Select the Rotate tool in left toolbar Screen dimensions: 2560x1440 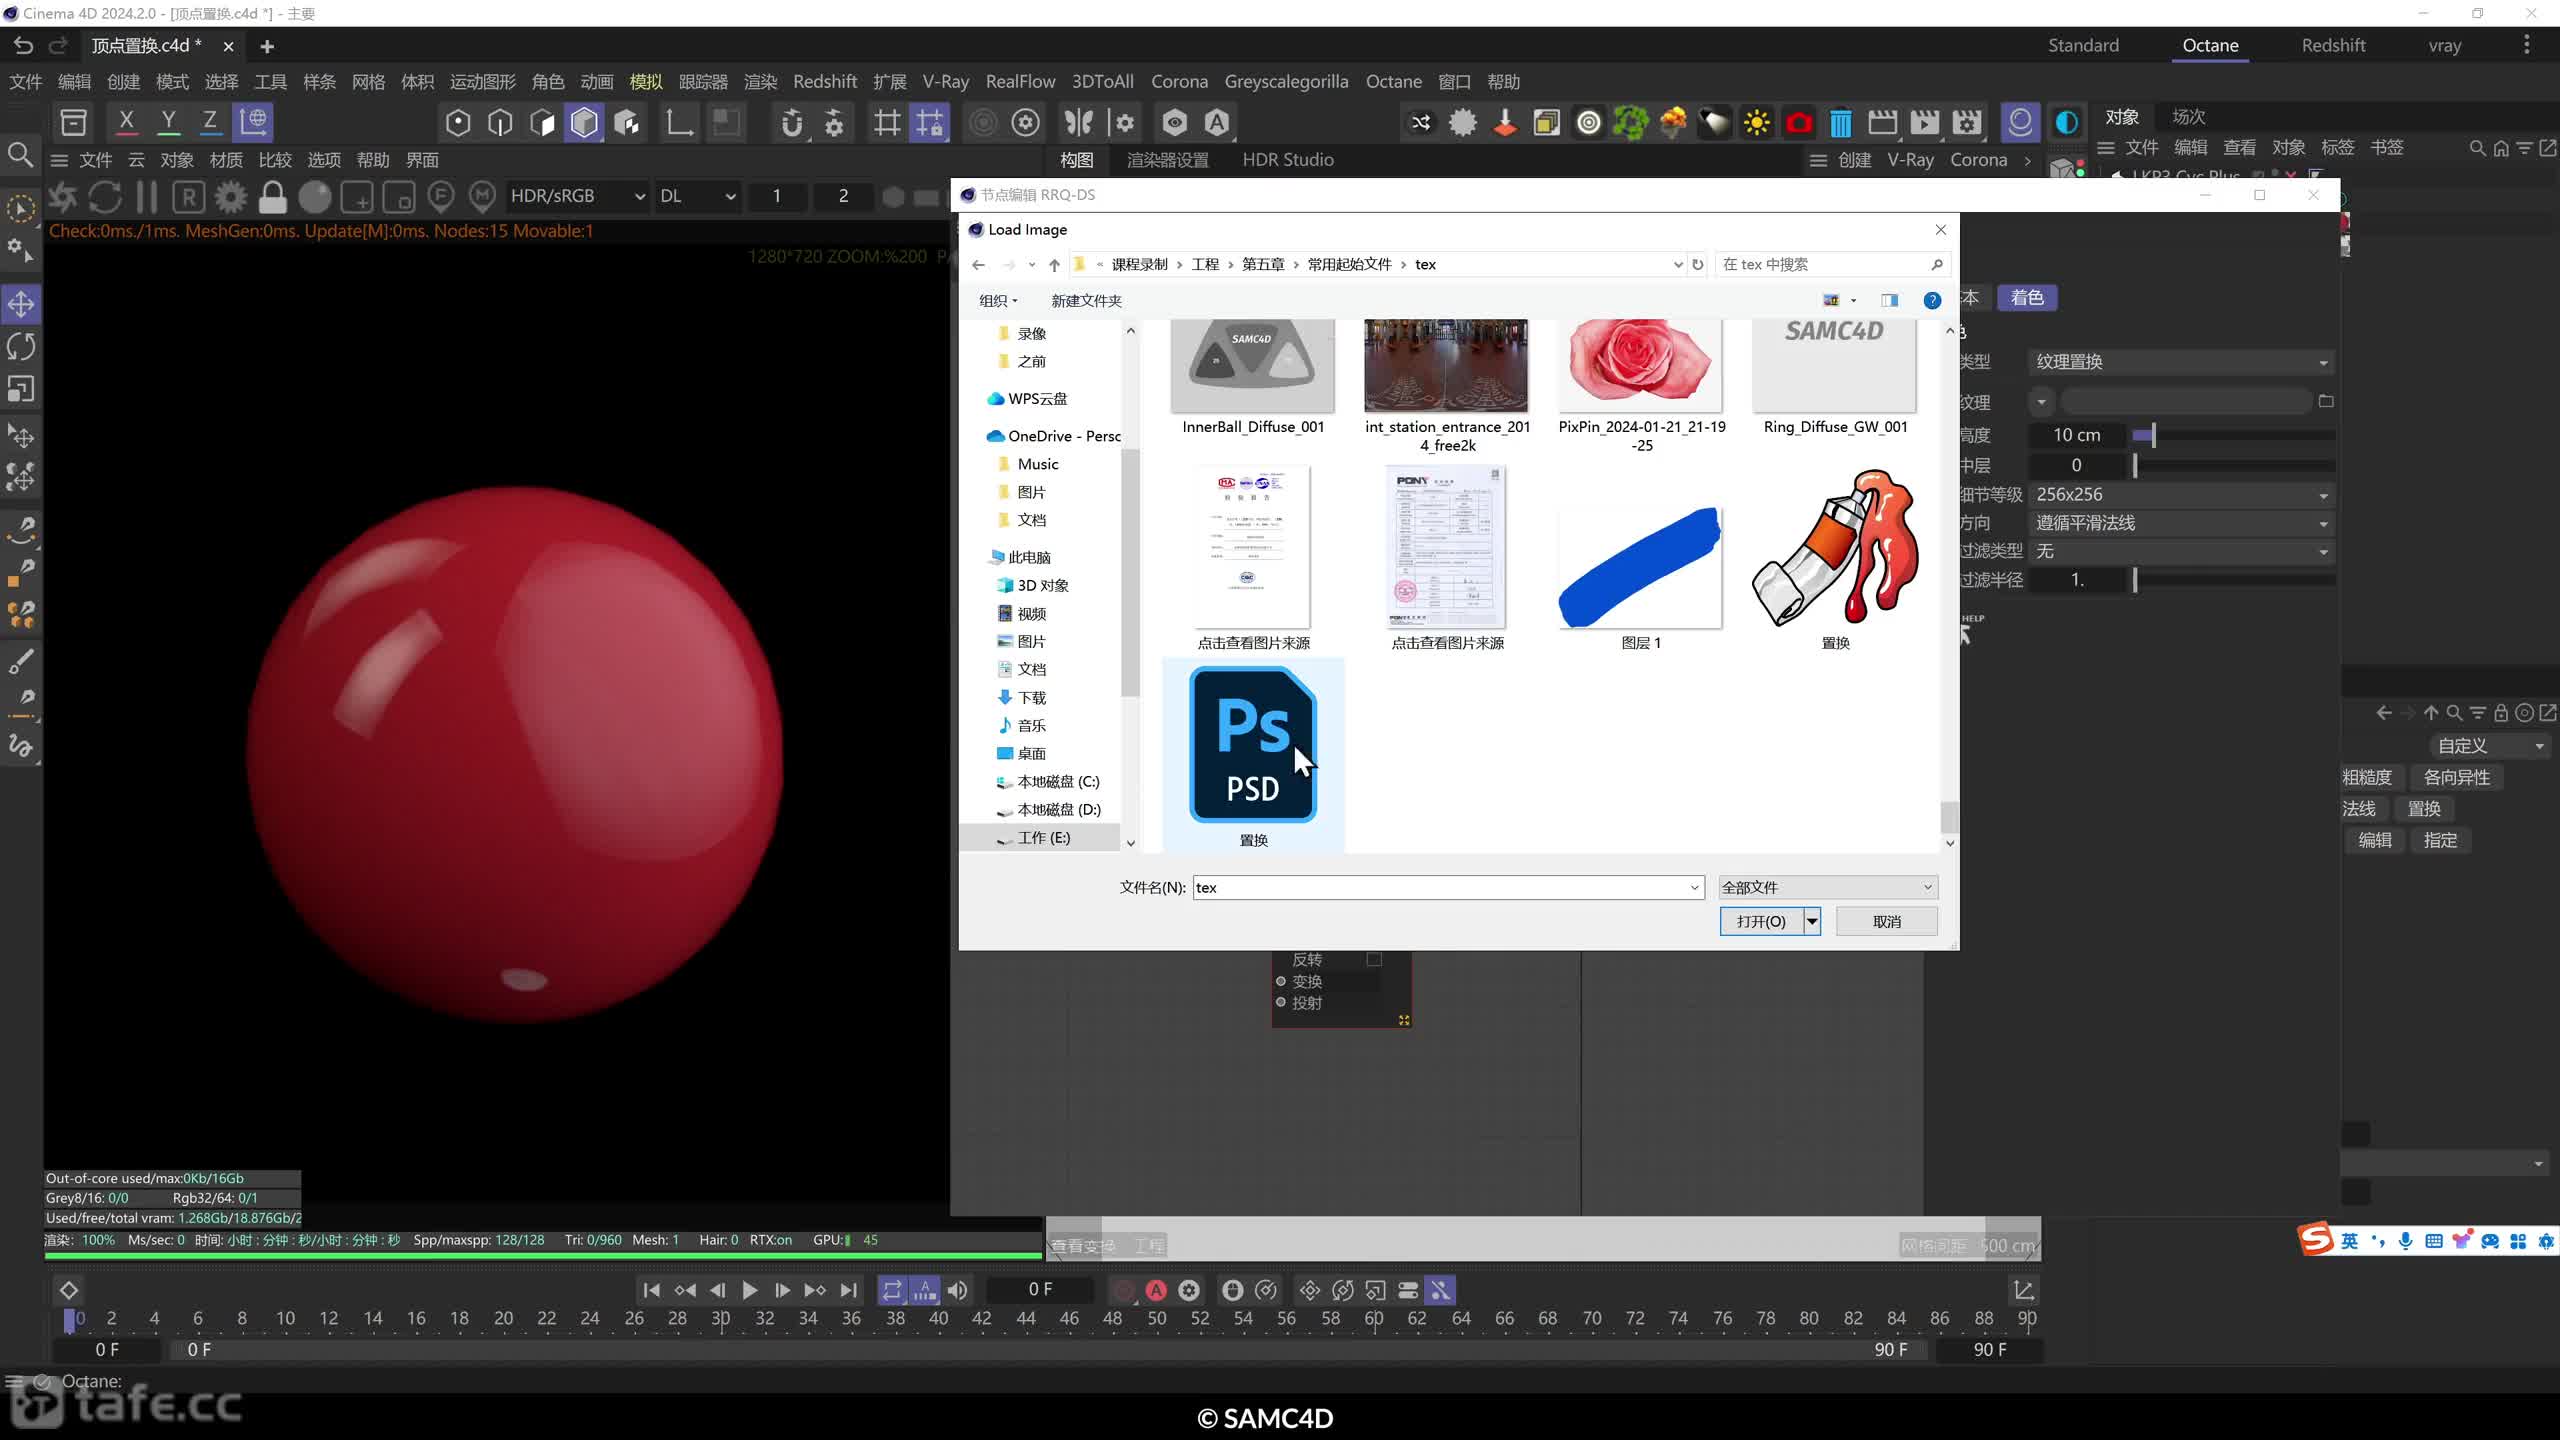(x=21, y=346)
